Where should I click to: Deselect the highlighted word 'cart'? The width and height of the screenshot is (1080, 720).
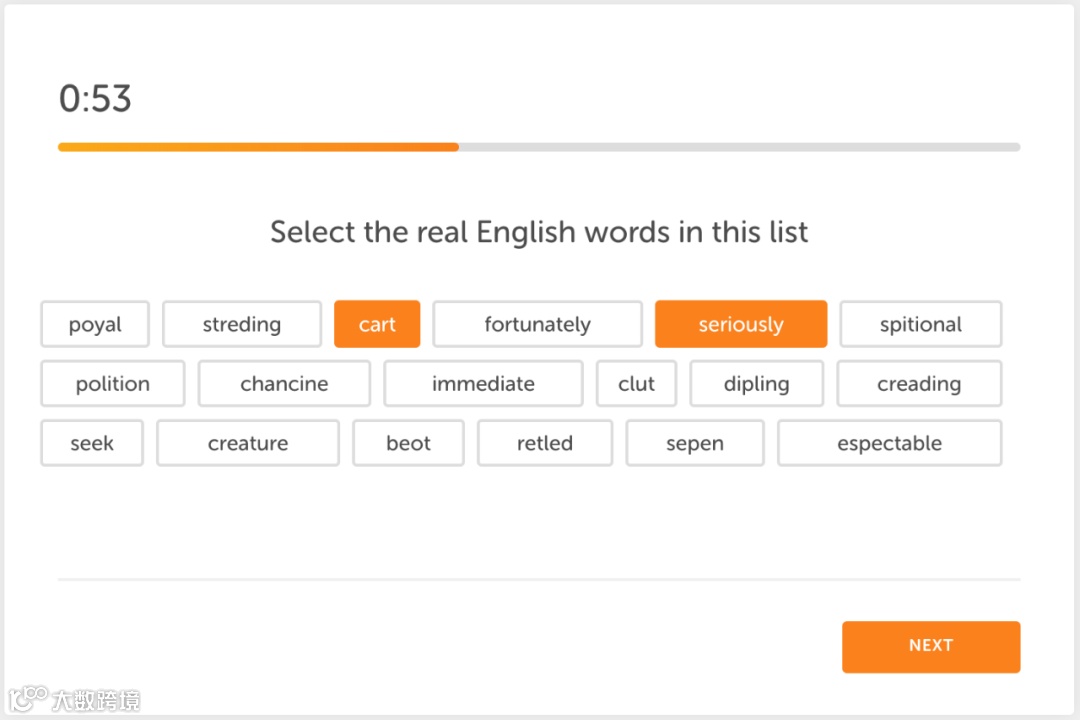[377, 324]
